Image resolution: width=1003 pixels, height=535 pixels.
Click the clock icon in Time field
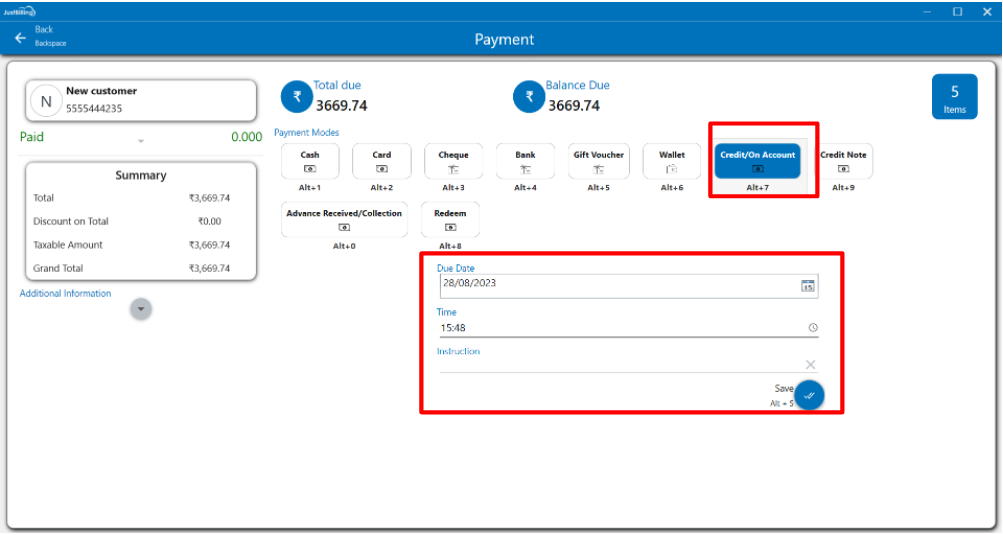(812, 328)
